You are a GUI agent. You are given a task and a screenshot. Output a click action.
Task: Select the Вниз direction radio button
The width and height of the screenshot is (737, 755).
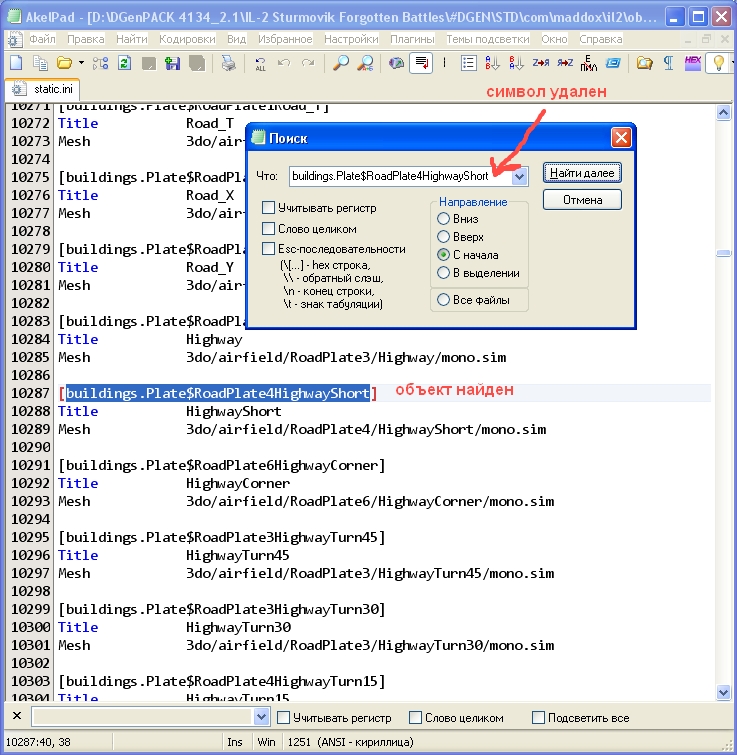point(443,219)
